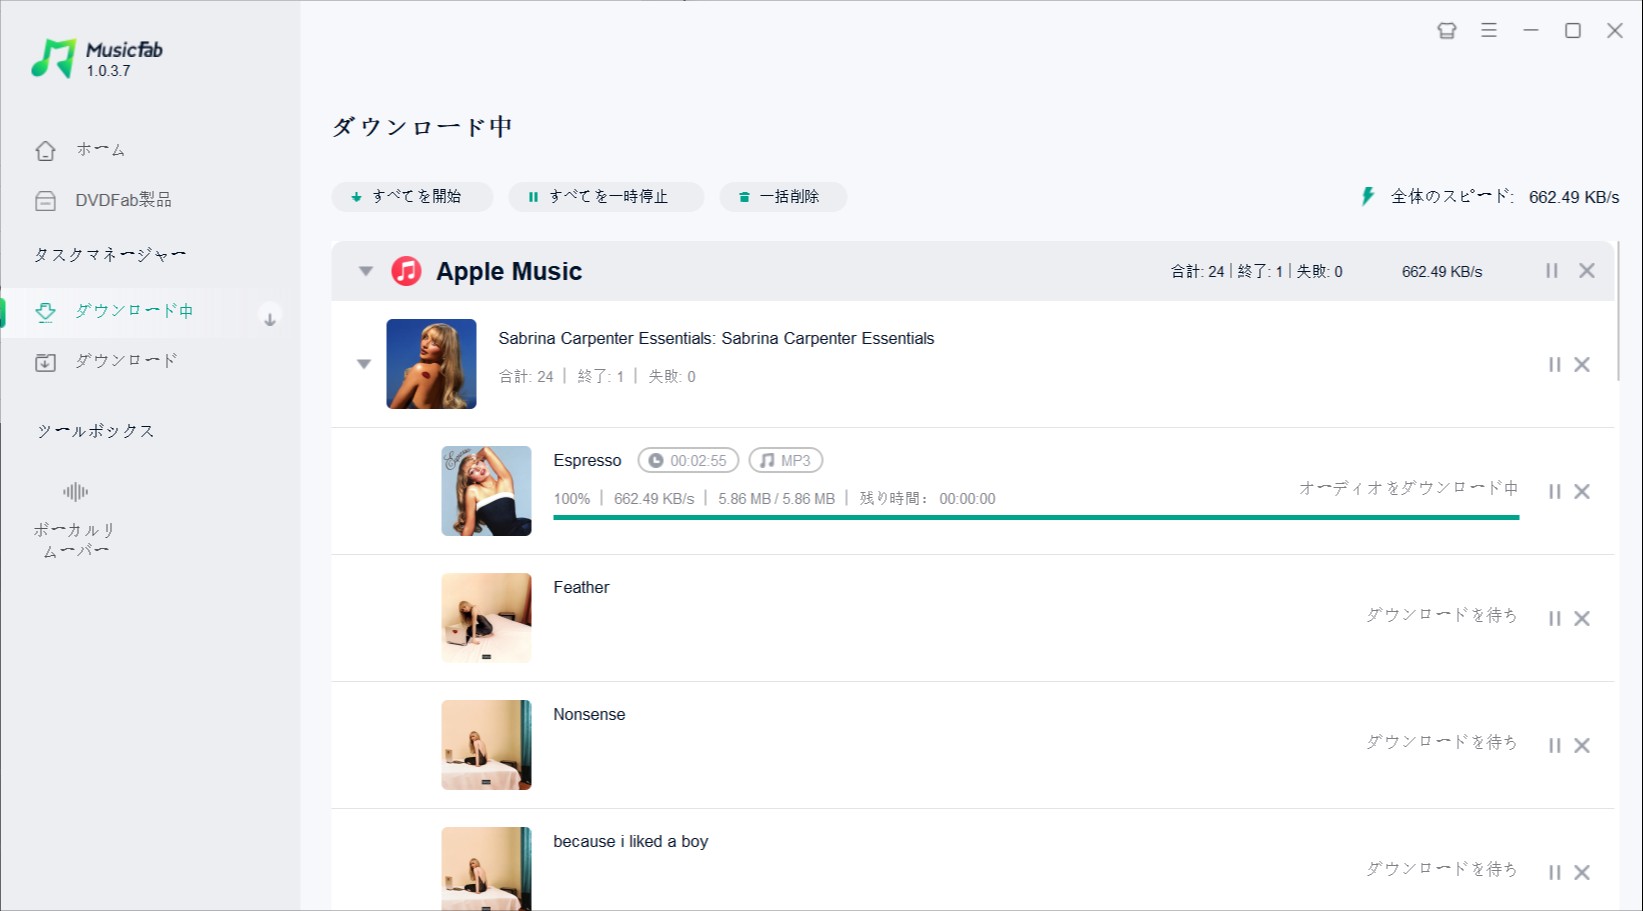1643x911 pixels.
Task: Click the down arrow badge beside ダウンロード中
Action: point(270,318)
